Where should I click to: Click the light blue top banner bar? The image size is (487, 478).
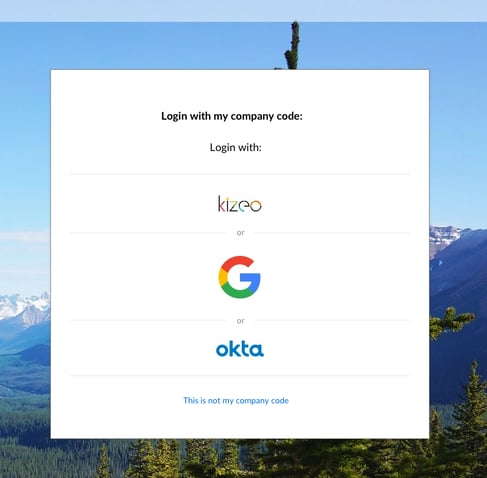click(x=243, y=11)
